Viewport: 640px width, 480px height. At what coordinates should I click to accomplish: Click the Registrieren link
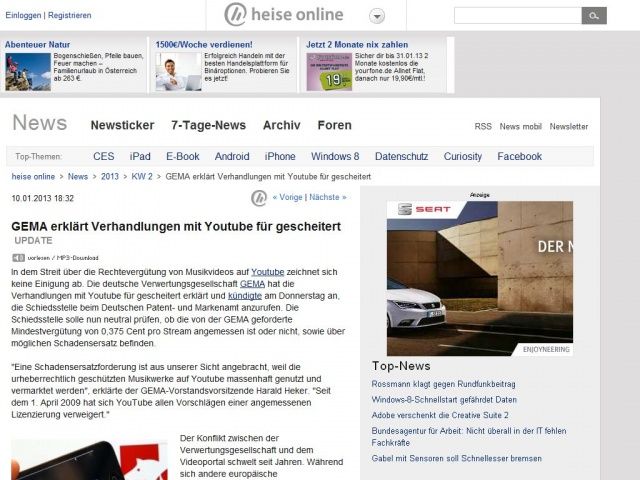click(69, 15)
